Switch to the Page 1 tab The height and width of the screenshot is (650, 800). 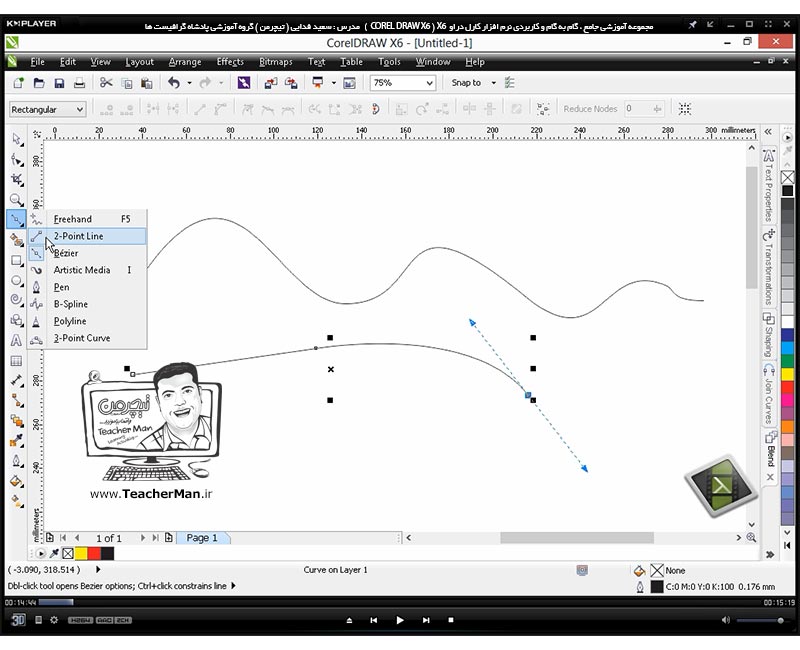[x=202, y=538]
